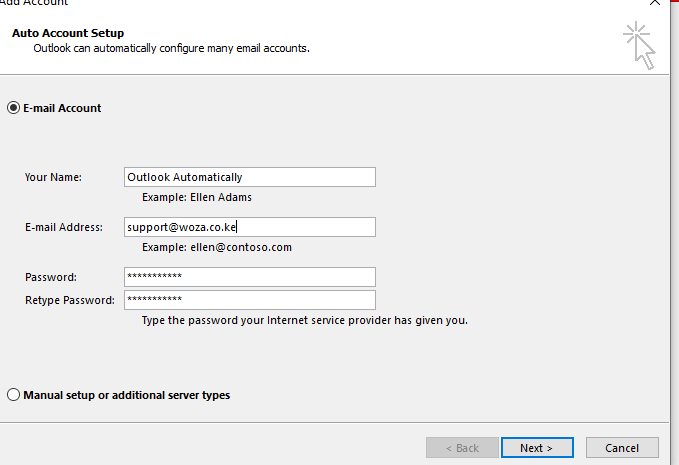Screen dimensions: 679x465
Task: Select the Retype Password field
Action: (250, 300)
